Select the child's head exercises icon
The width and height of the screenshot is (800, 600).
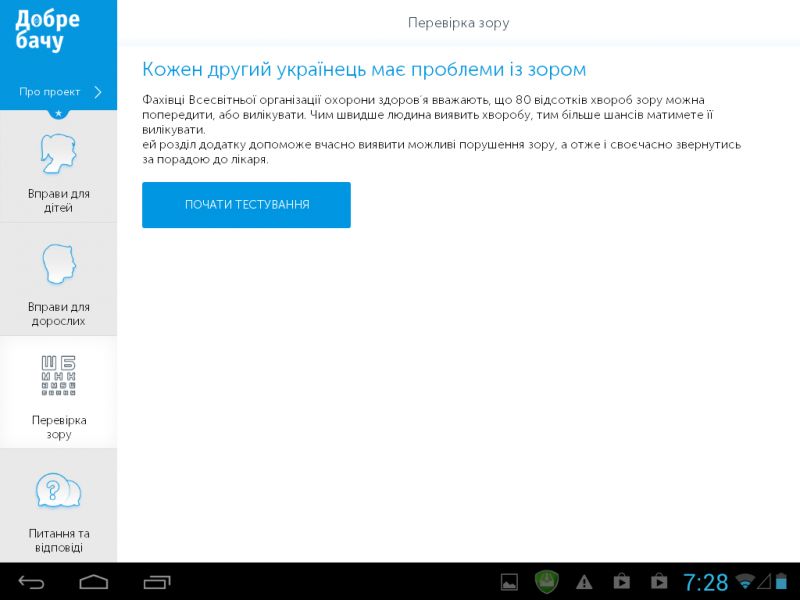pyautogui.click(x=58, y=153)
